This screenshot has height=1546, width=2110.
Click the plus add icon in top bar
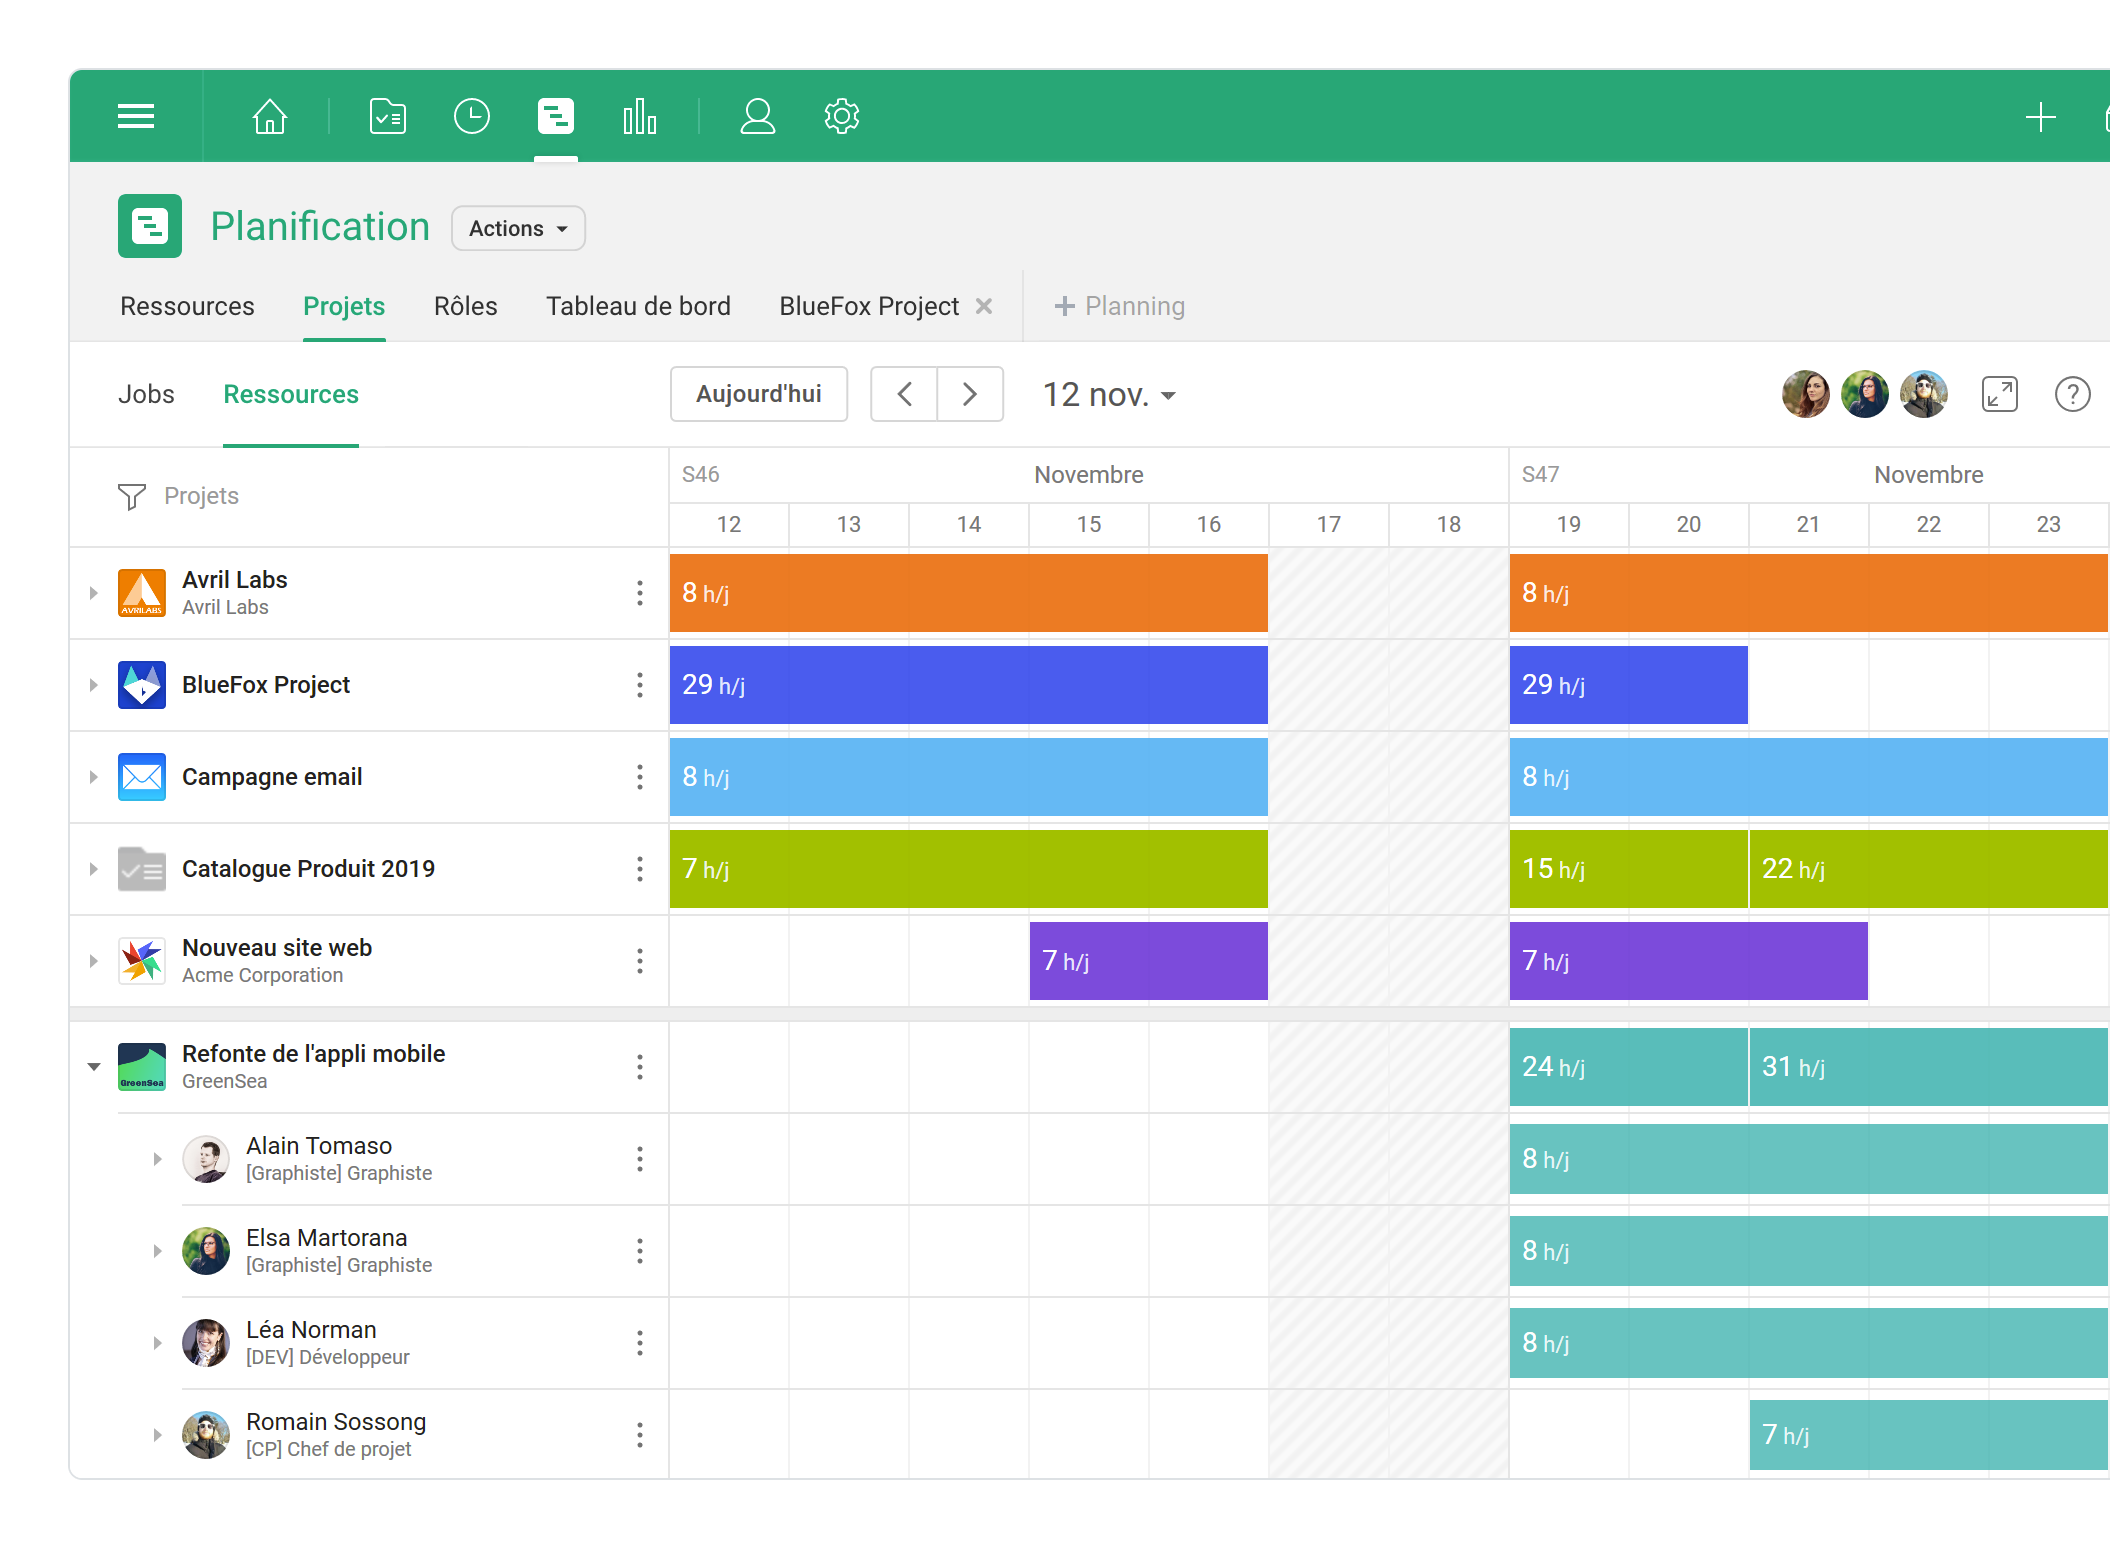2040,117
